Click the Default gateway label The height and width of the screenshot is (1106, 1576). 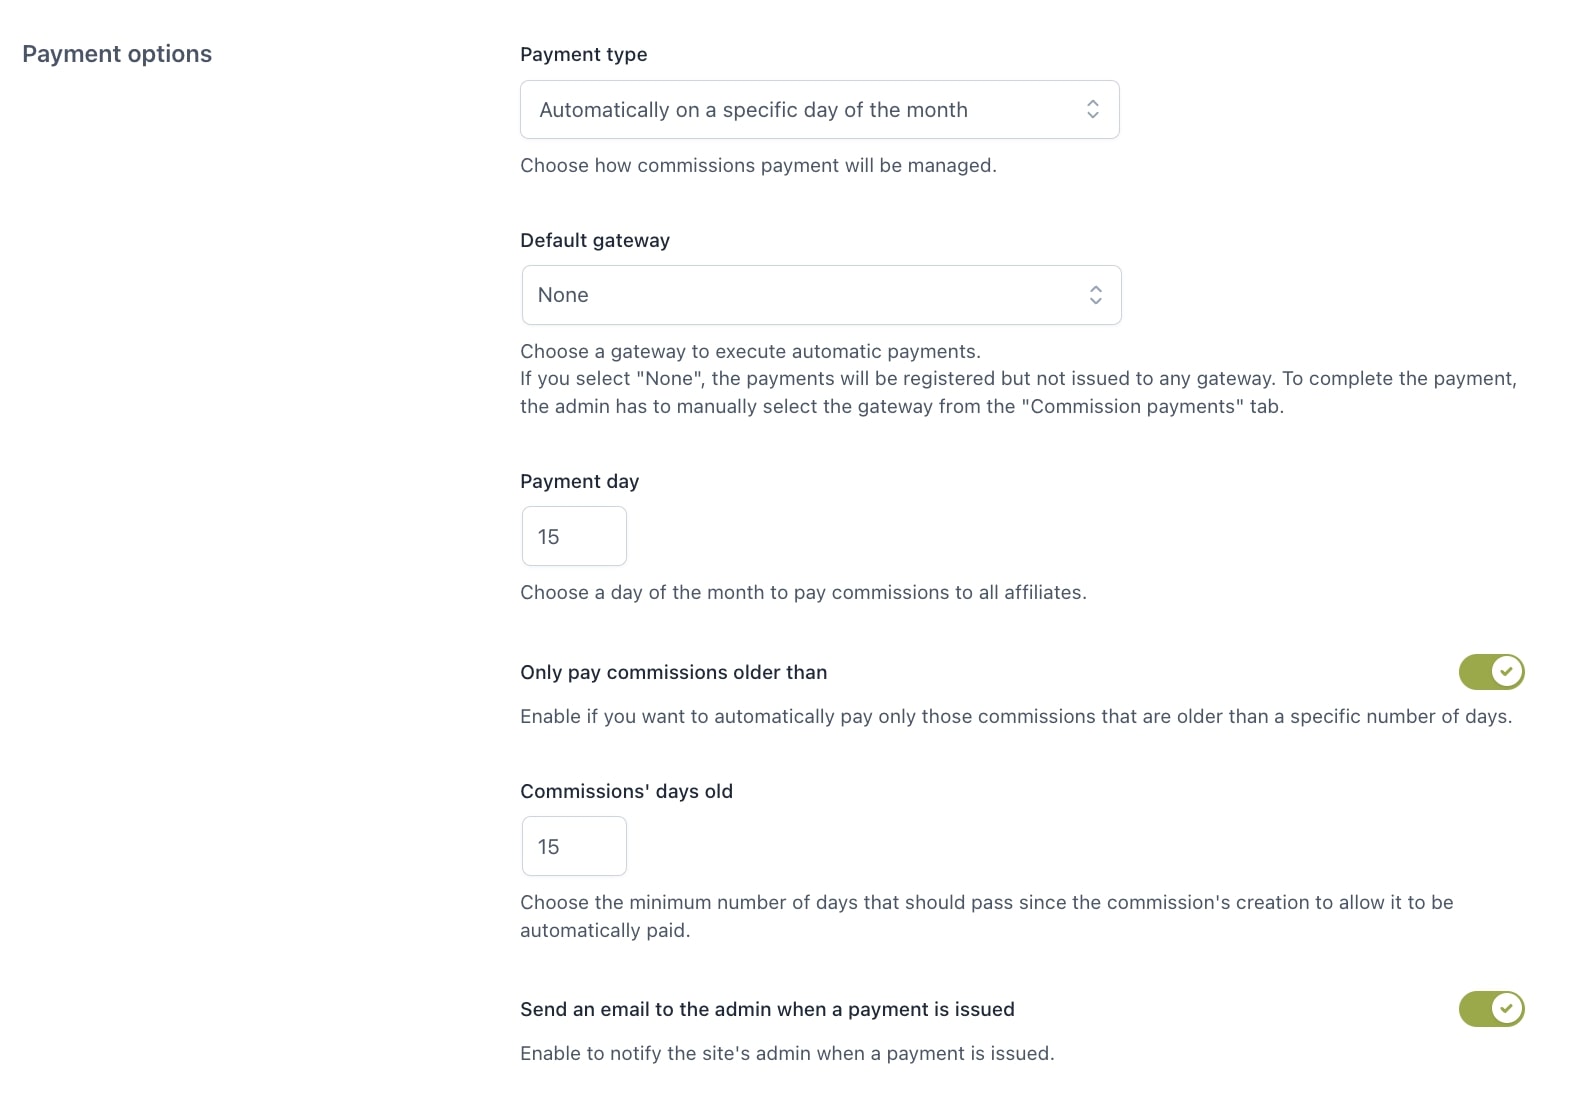[x=595, y=241]
